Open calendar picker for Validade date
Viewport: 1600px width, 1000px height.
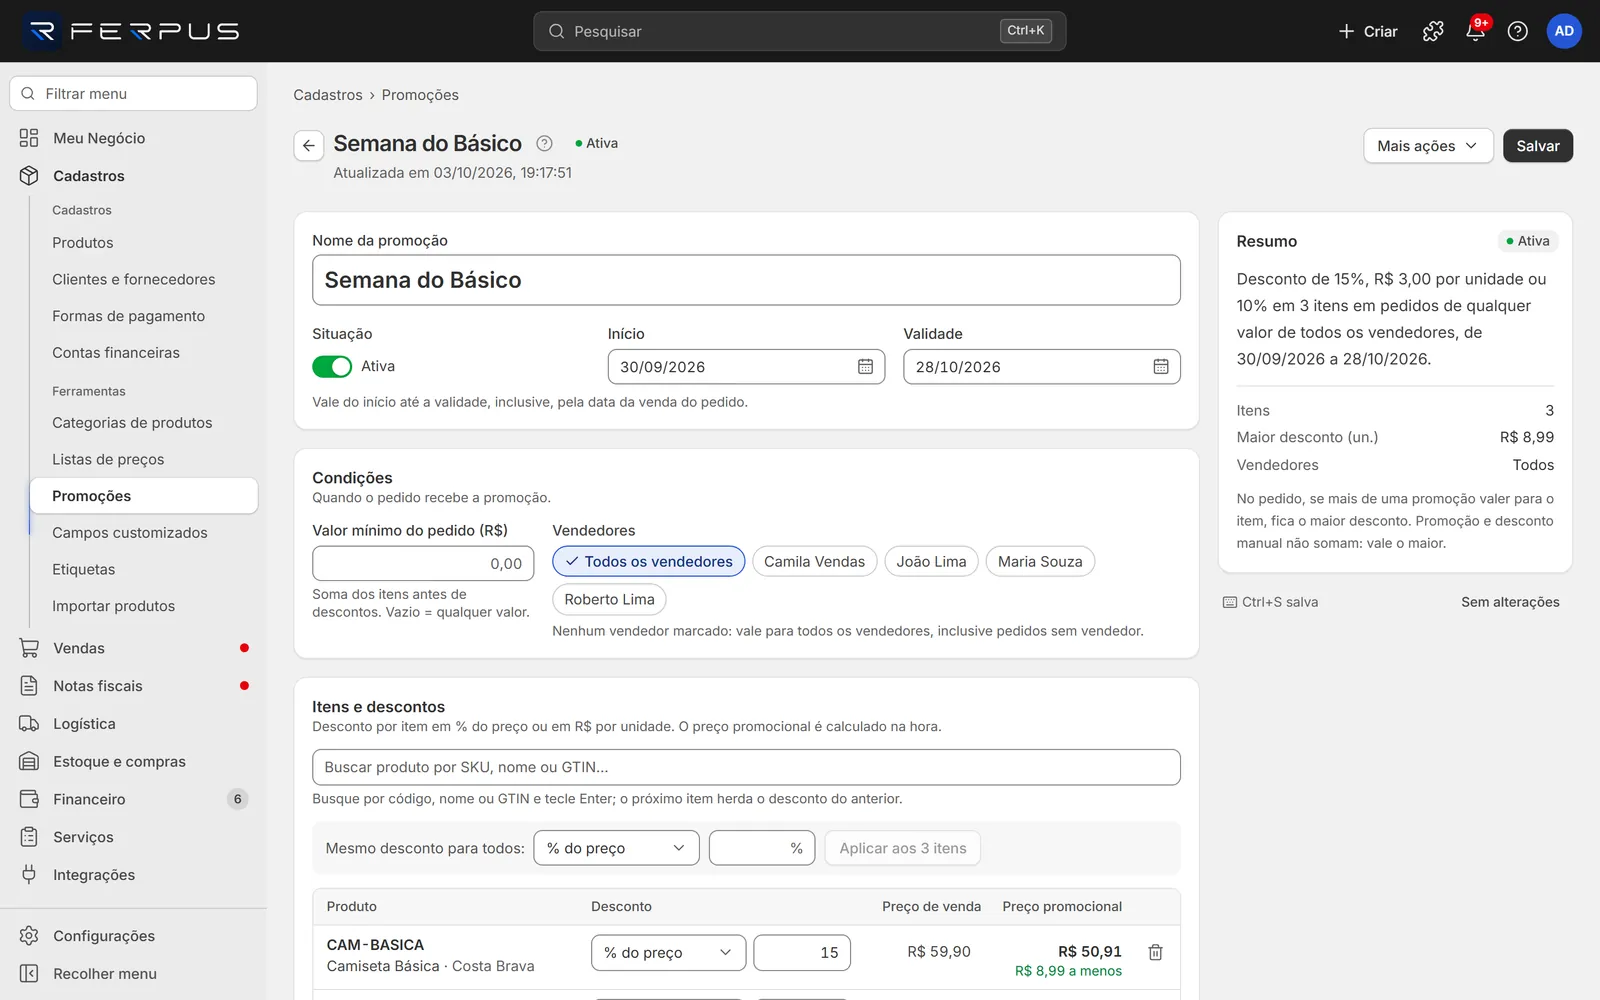click(x=1160, y=367)
